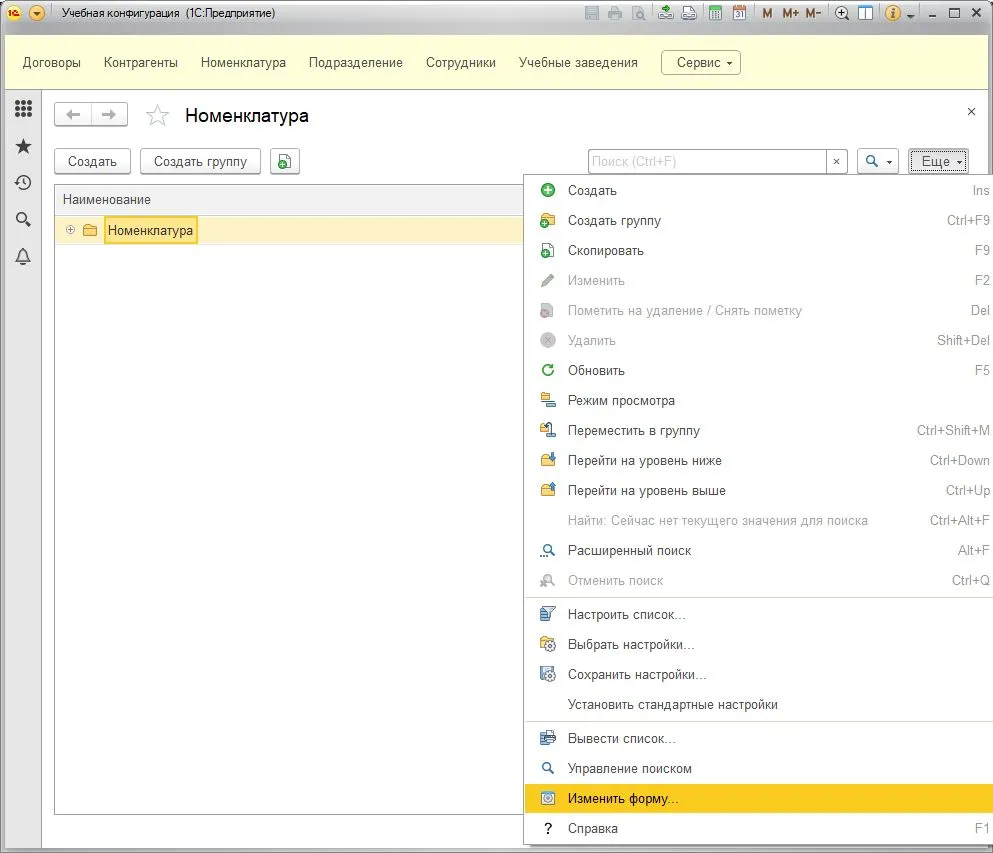993x853 pixels.
Task: Choose Справка menu item
Action: click(x=759, y=828)
